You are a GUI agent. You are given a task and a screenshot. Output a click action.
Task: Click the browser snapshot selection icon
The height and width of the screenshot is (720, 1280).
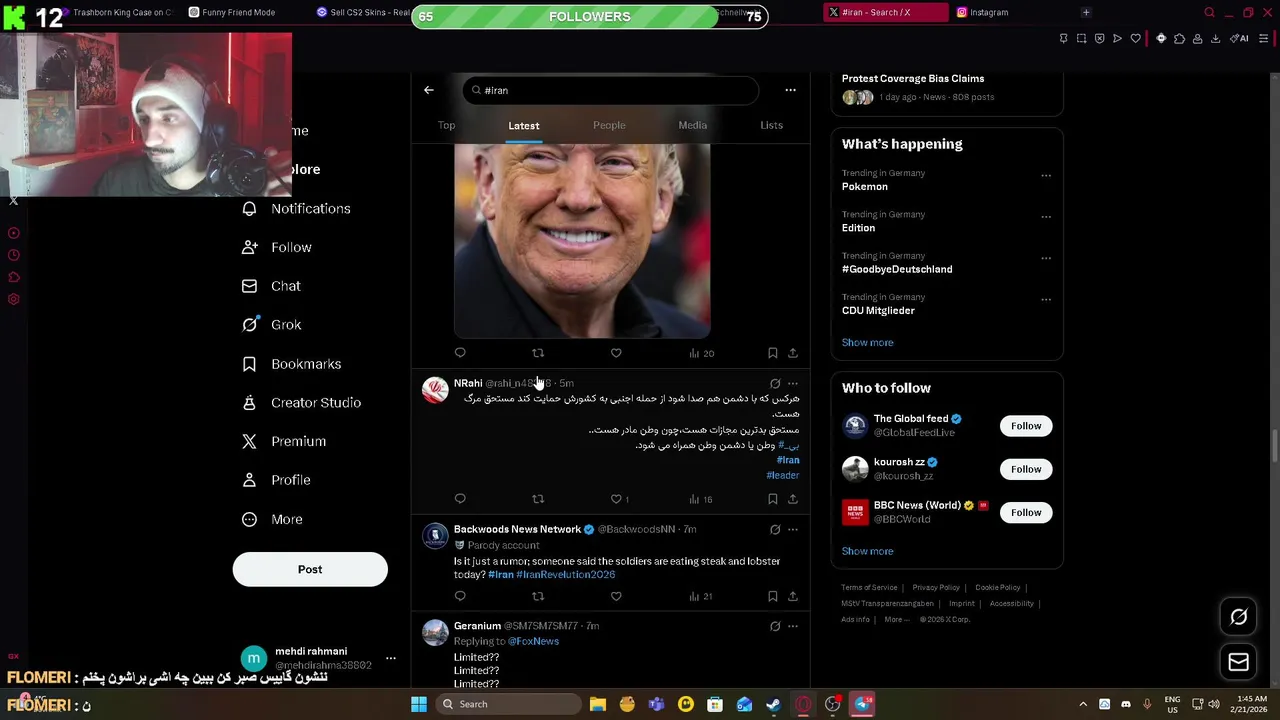[1081, 38]
